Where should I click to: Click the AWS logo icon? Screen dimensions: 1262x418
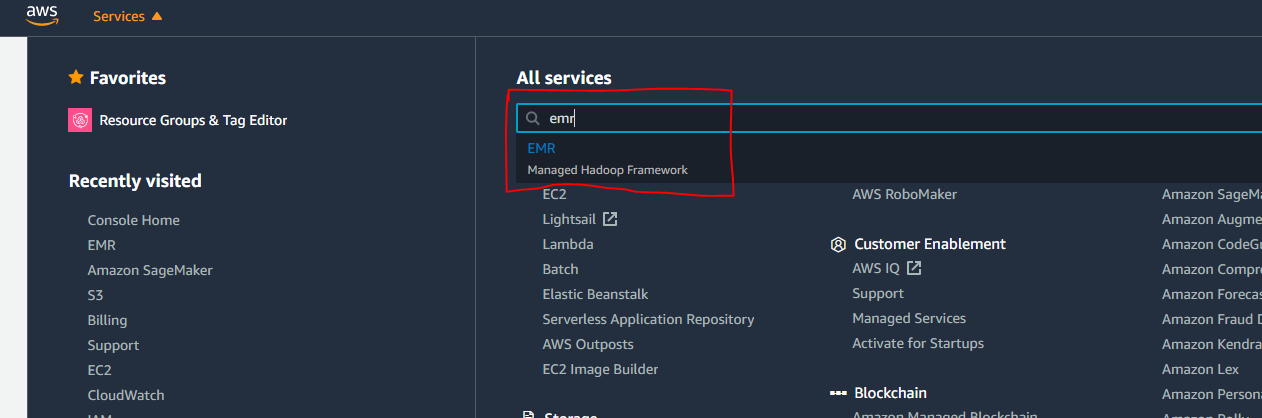43,14
